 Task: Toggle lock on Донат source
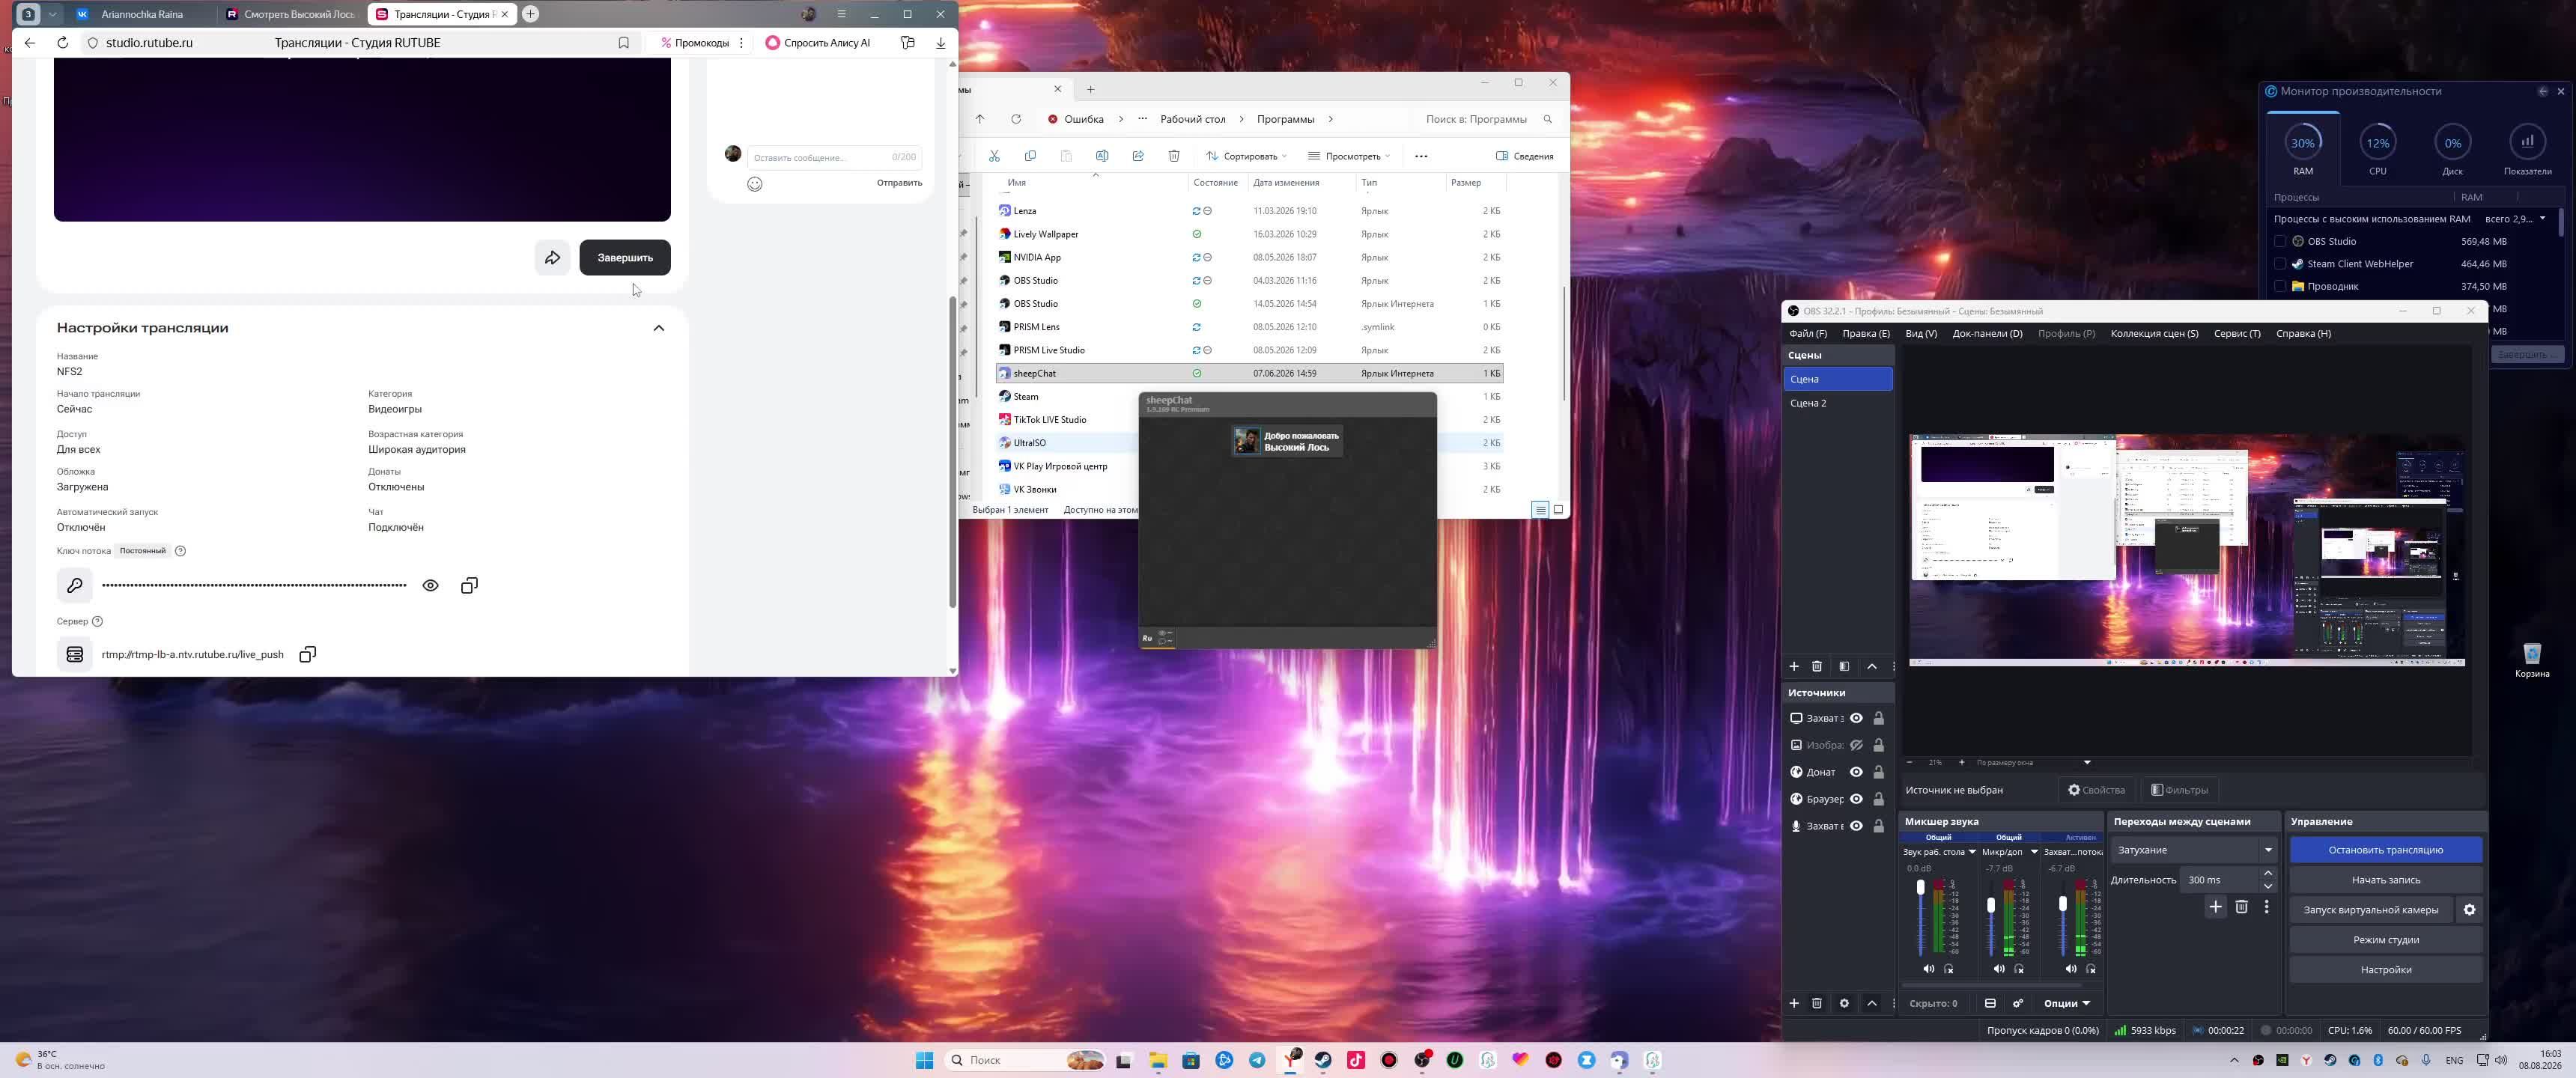point(1879,772)
